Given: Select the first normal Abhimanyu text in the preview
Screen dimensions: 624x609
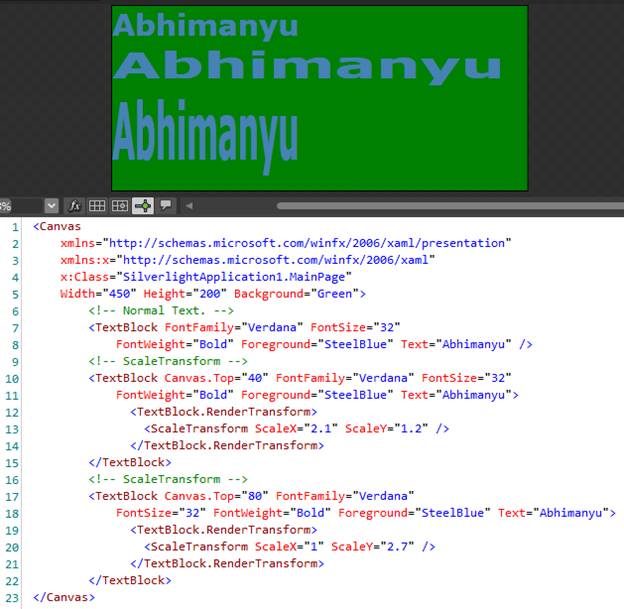Looking at the screenshot, I should [x=205, y=26].
